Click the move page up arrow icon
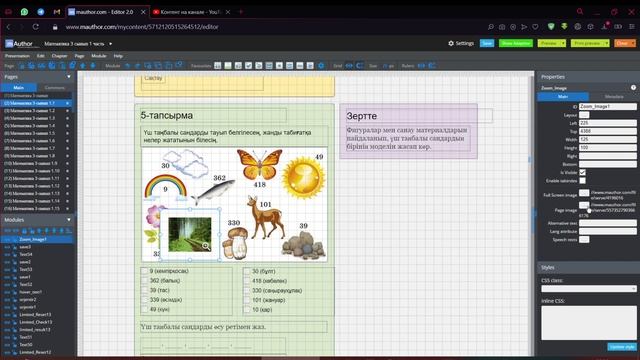This screenshot has height=360, width=640. pyautogui.click(x=83, y=66)
